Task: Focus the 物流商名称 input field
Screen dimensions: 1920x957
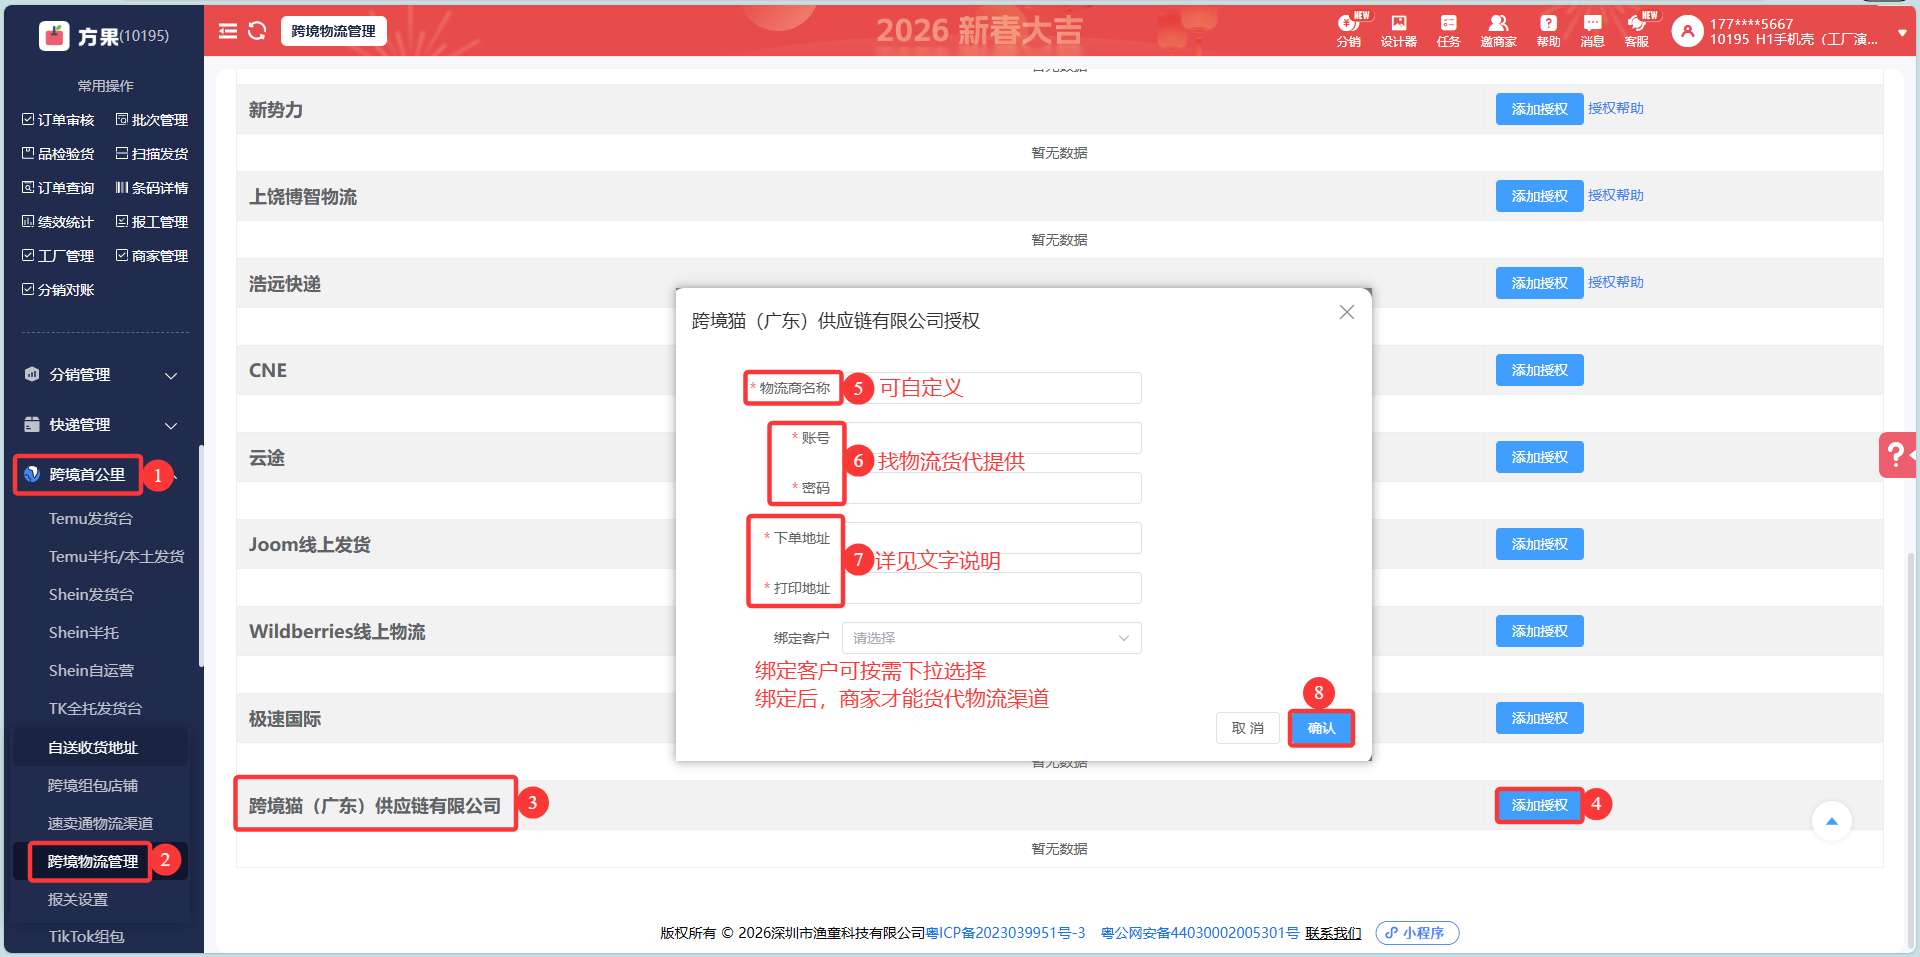Action: (x=991, y=388)
